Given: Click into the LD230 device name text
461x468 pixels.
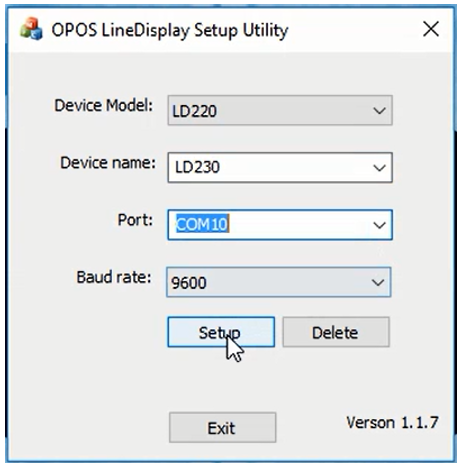Looking at the screenshot, I should click(x=197, y=168).
